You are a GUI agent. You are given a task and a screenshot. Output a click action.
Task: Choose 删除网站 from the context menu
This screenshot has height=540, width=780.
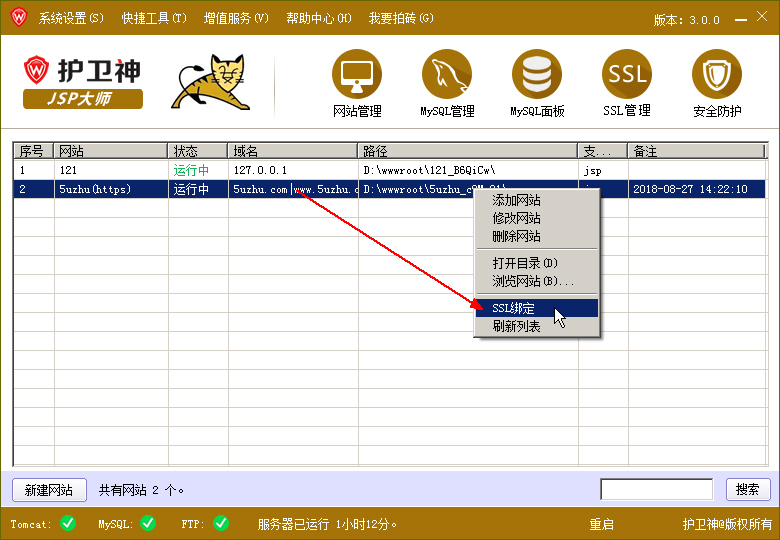click(x=516, y=236)
